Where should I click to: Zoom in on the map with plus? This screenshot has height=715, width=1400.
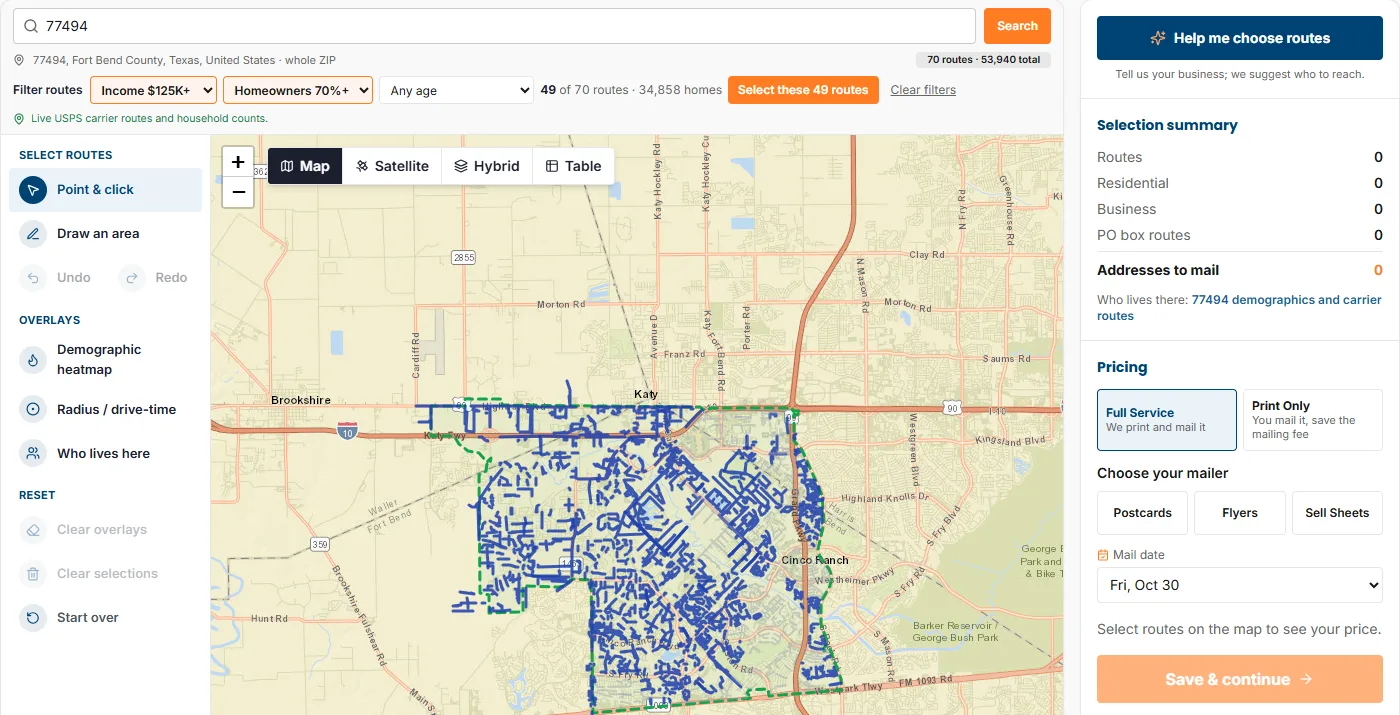click(238, 162)
